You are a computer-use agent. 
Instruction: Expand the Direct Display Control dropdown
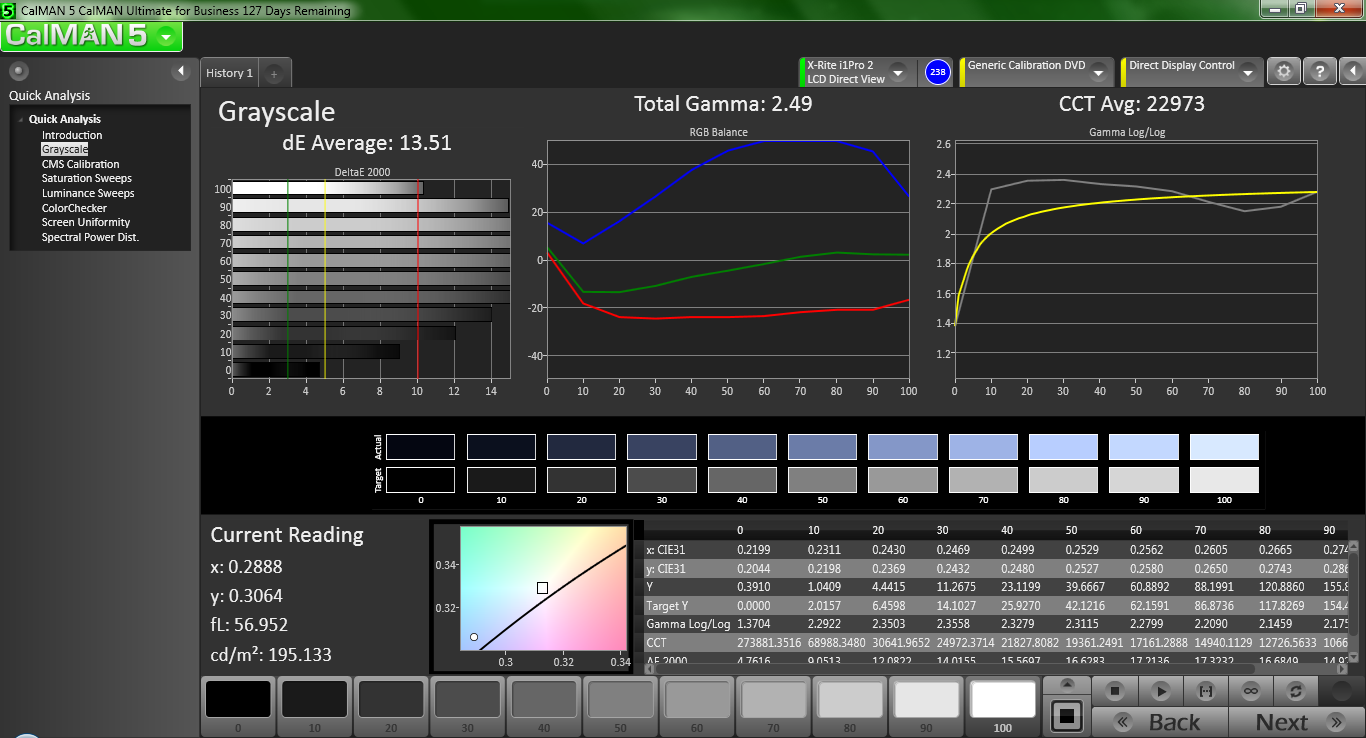coord(1248,73)
